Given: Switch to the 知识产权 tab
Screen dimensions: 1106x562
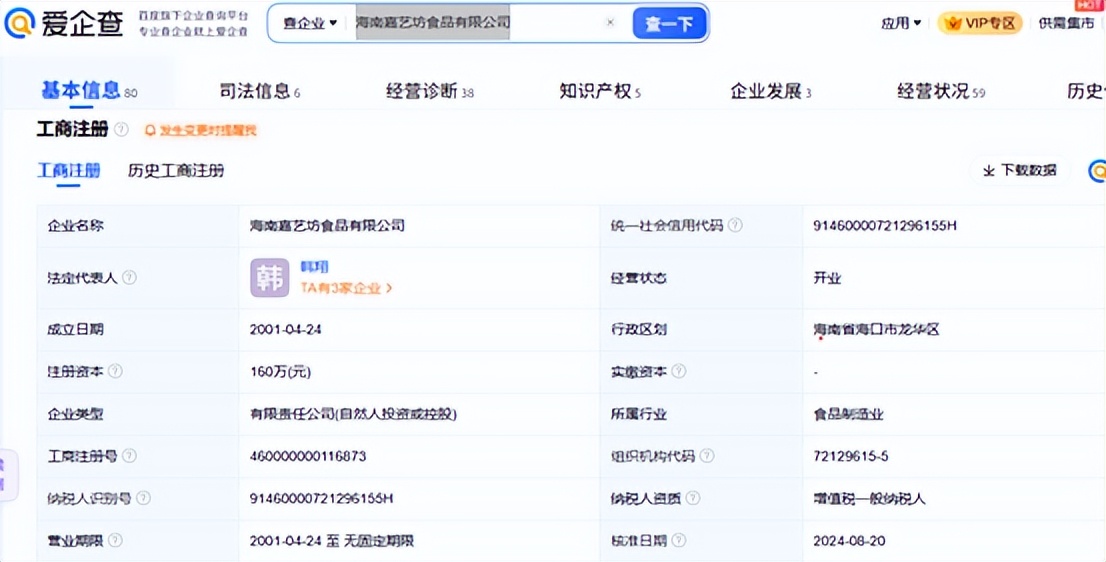Looking at the screenshot, I should (x=600, y=91).
